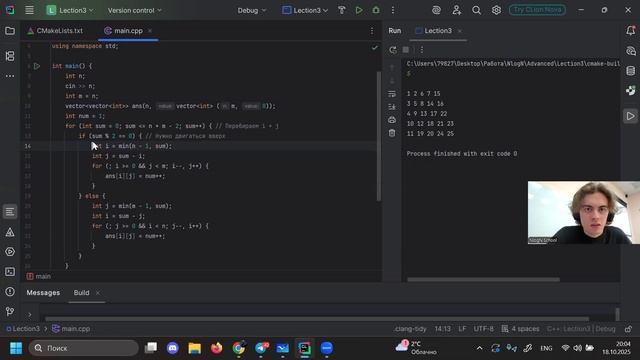Click the .clang-tidy status bar widget
The width and height of the screenshot is (640, 360).
[410, 329]
